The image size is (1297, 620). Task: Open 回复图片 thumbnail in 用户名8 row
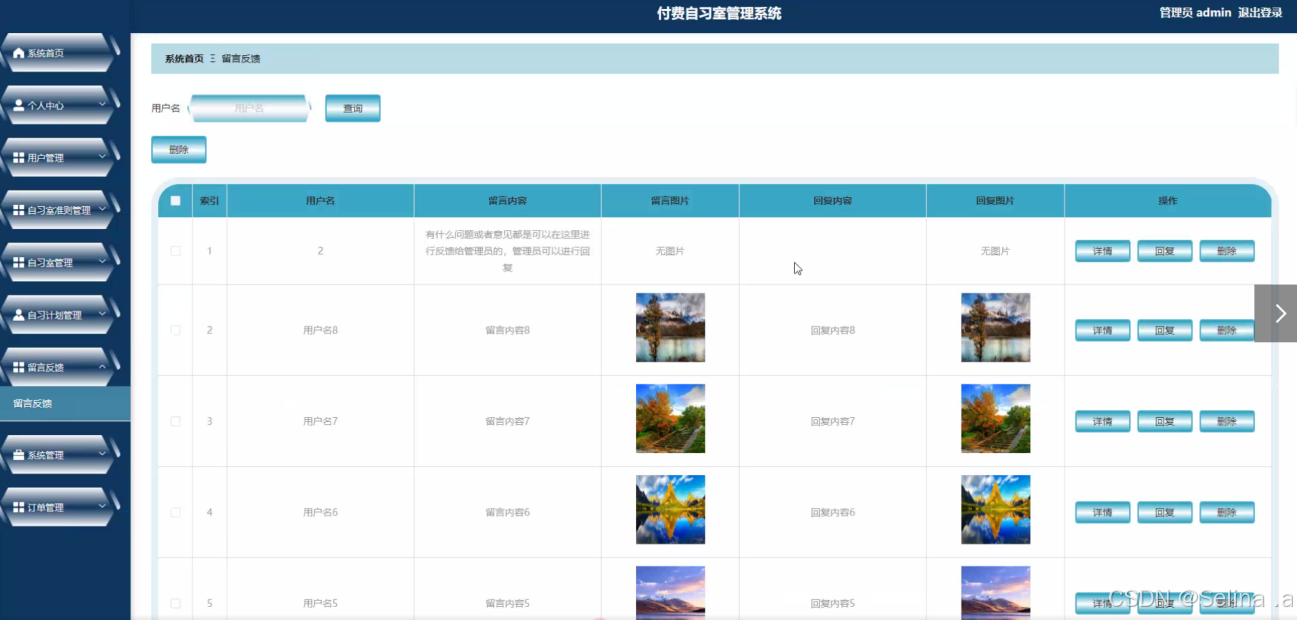point(995,327)
